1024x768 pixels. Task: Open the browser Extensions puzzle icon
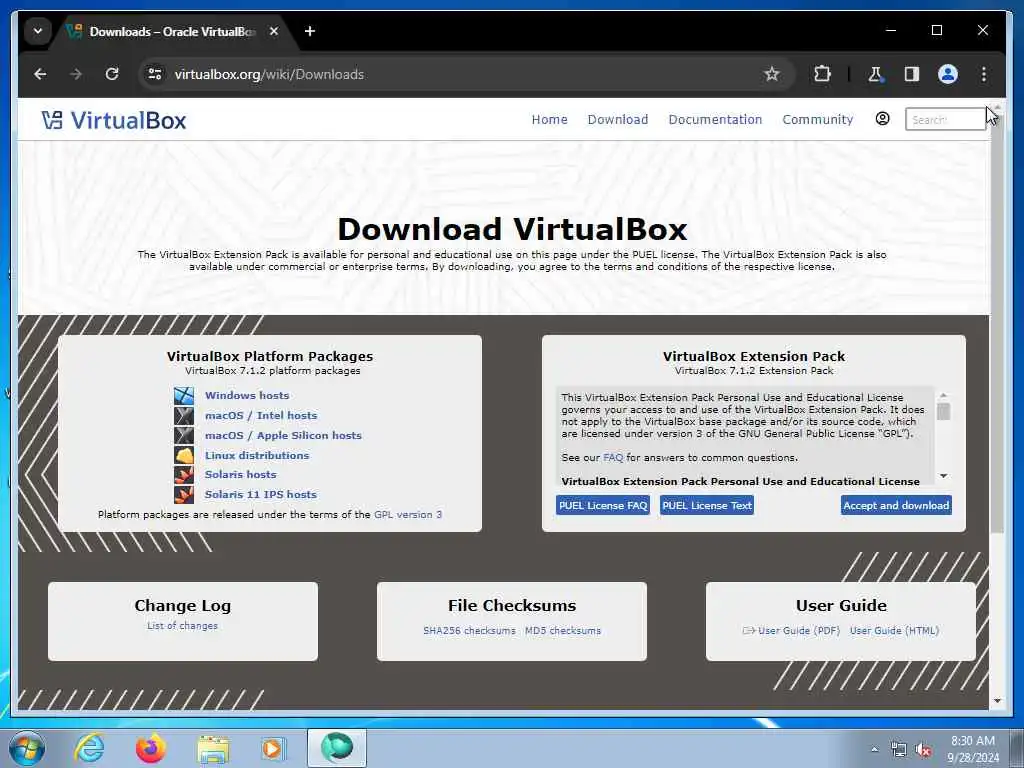coord(822,74)
